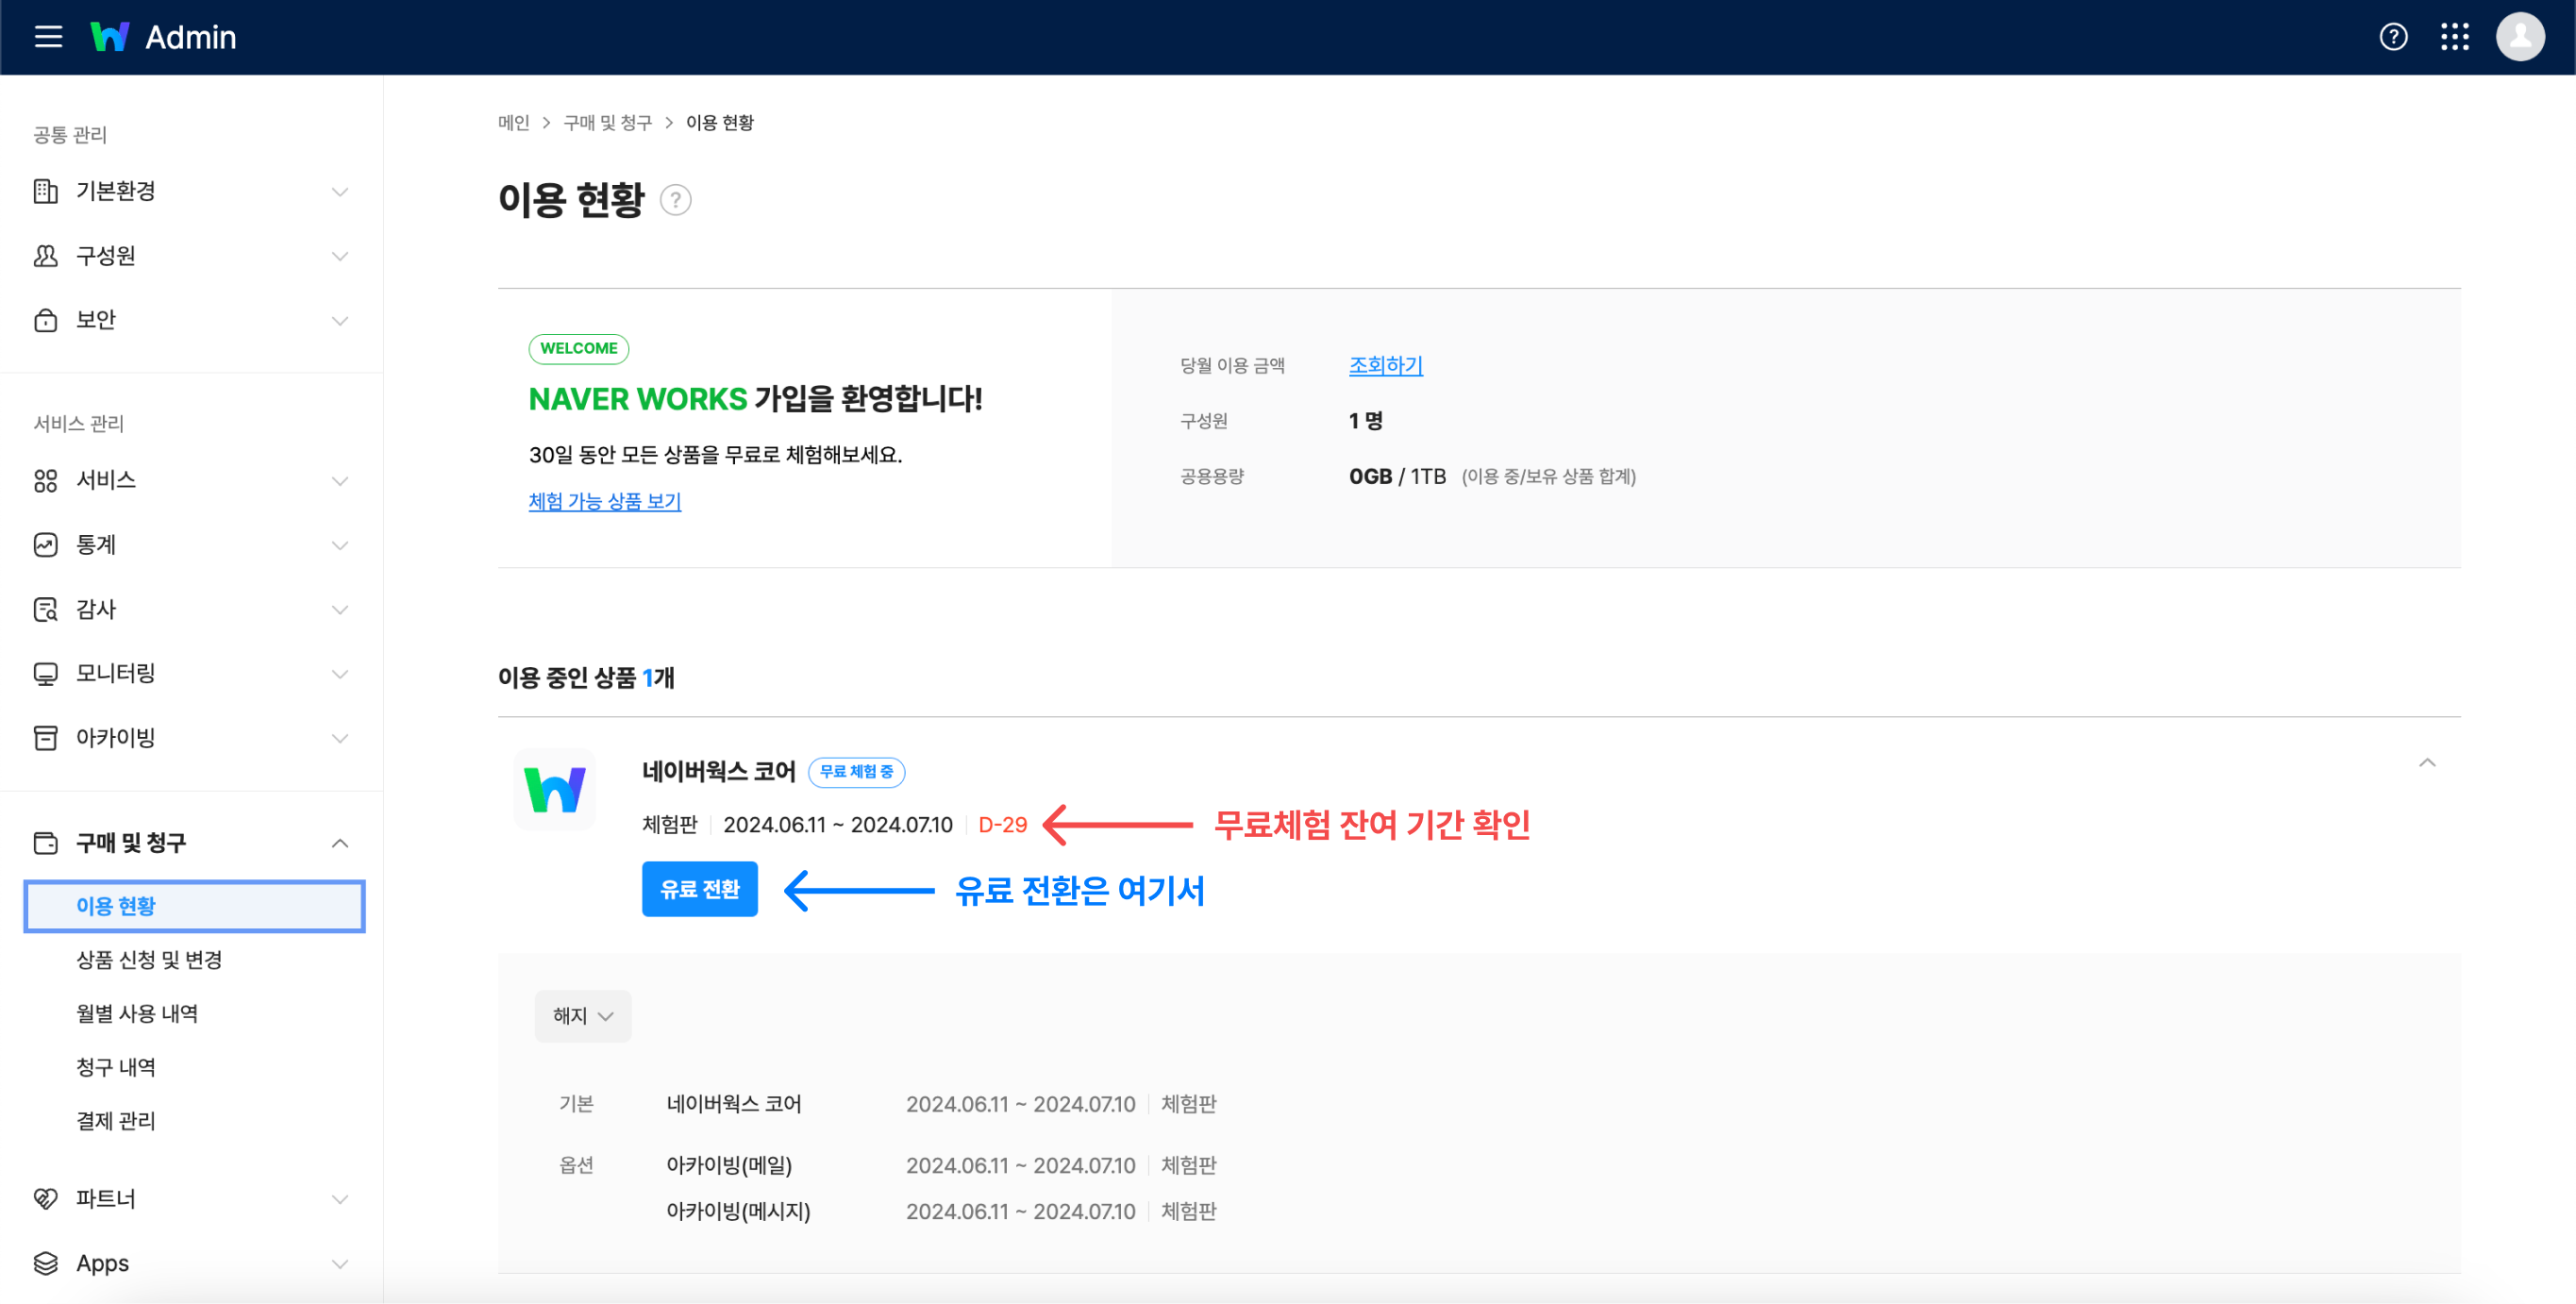This screenshot has width=2576, height=1304.
Task: Open the hamburger navigation menu
Action: [x=47, y=37]
